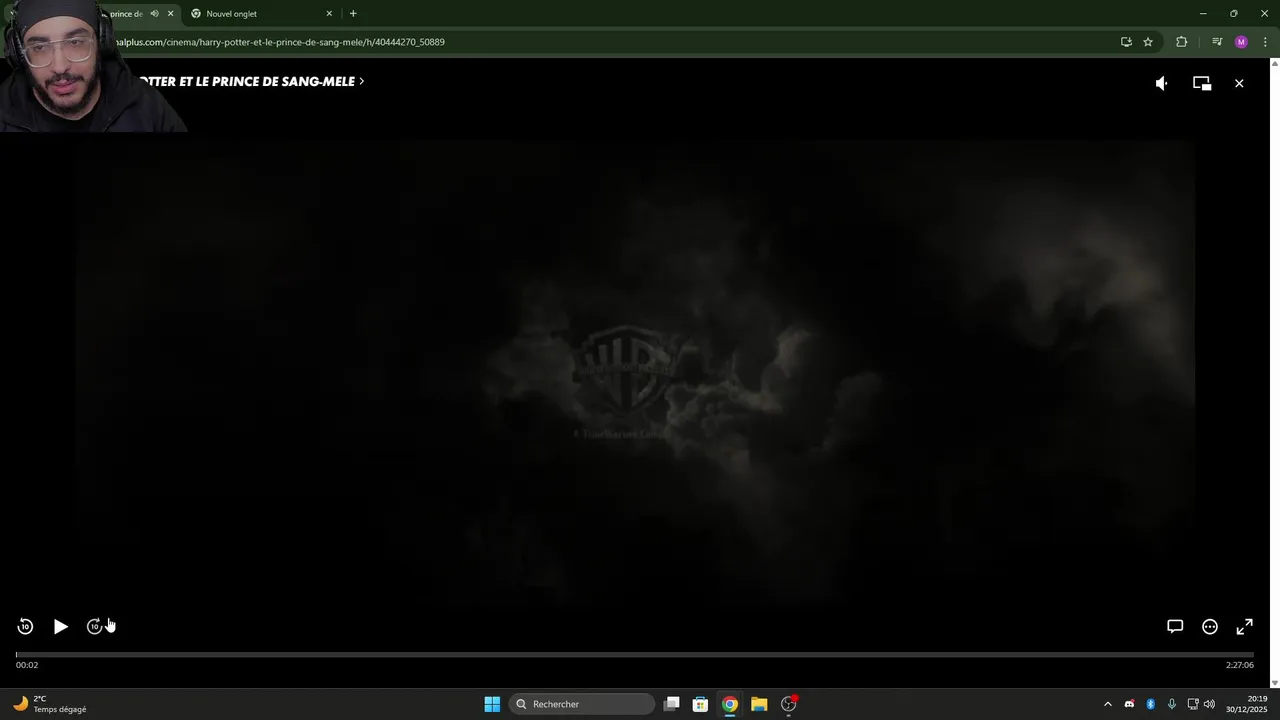
Task: Click the microphone tray icon
Action: point(1171,704)
